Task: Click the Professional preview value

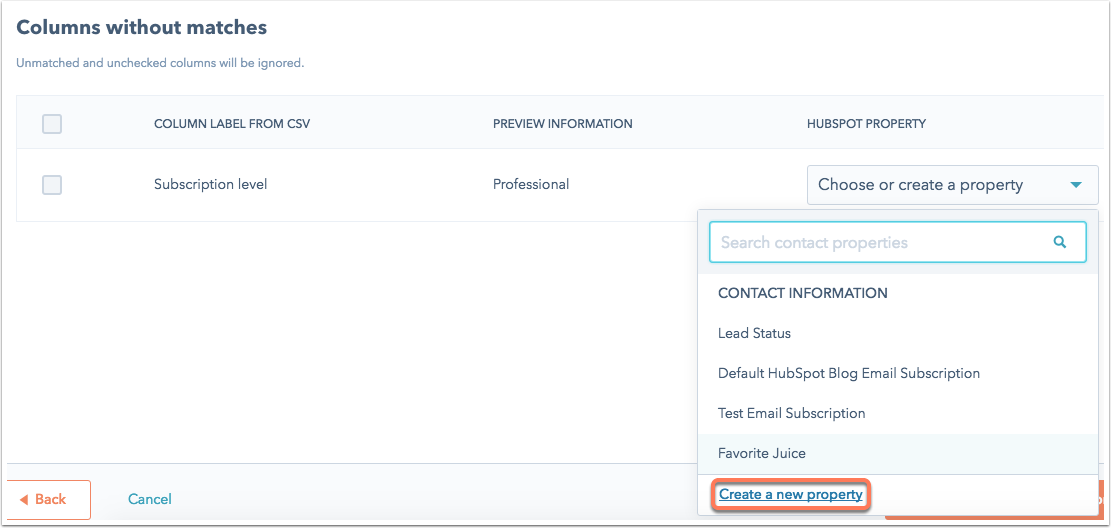Action: click(x=531, y=185)
